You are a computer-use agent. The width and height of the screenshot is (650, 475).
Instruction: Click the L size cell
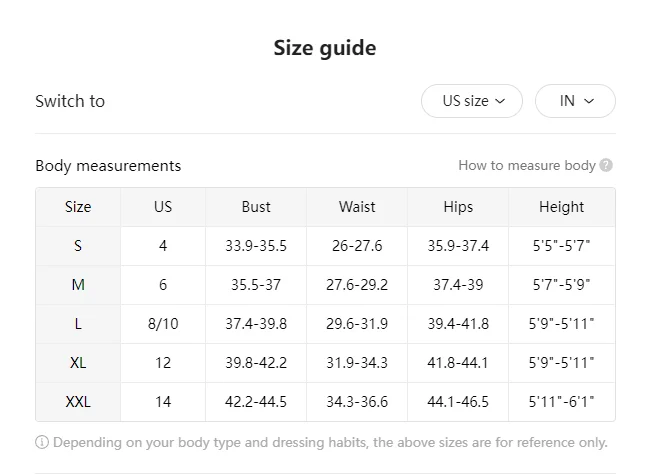[x=78, y=324]
